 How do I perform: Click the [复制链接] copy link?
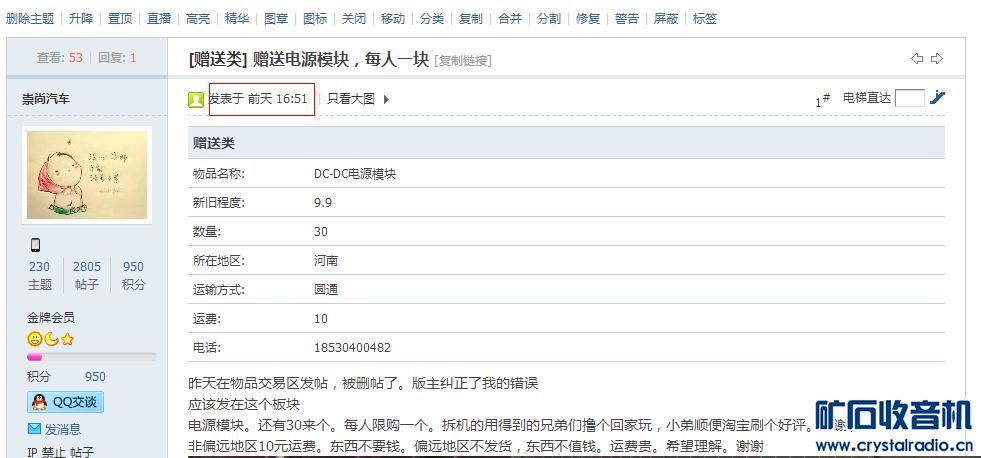(462, 61)
